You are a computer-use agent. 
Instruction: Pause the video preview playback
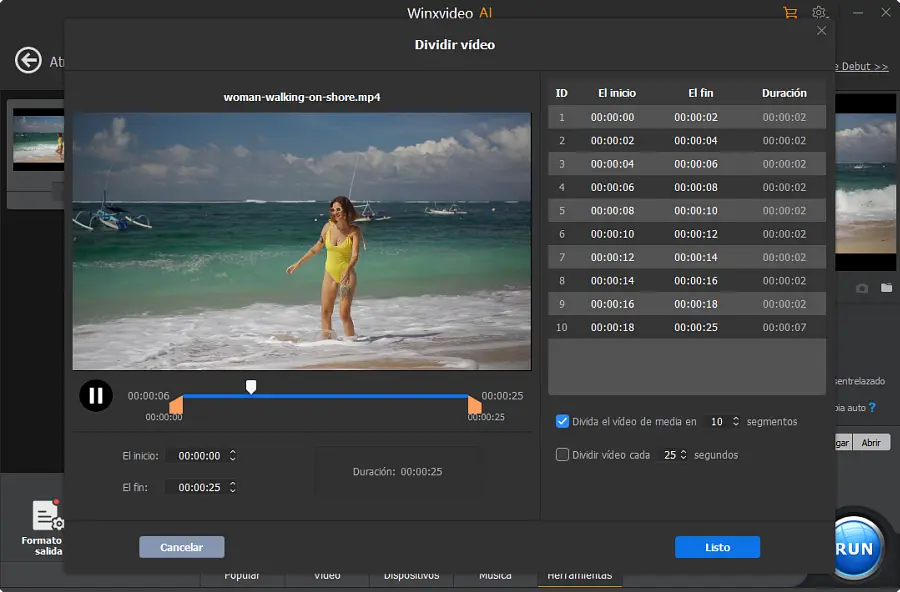(x=96, y=395)
